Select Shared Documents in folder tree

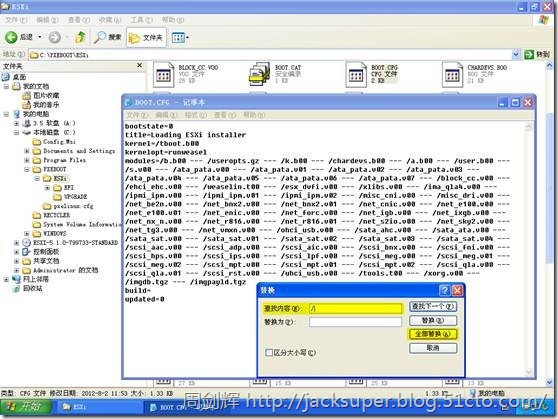(x=41, y=261)
